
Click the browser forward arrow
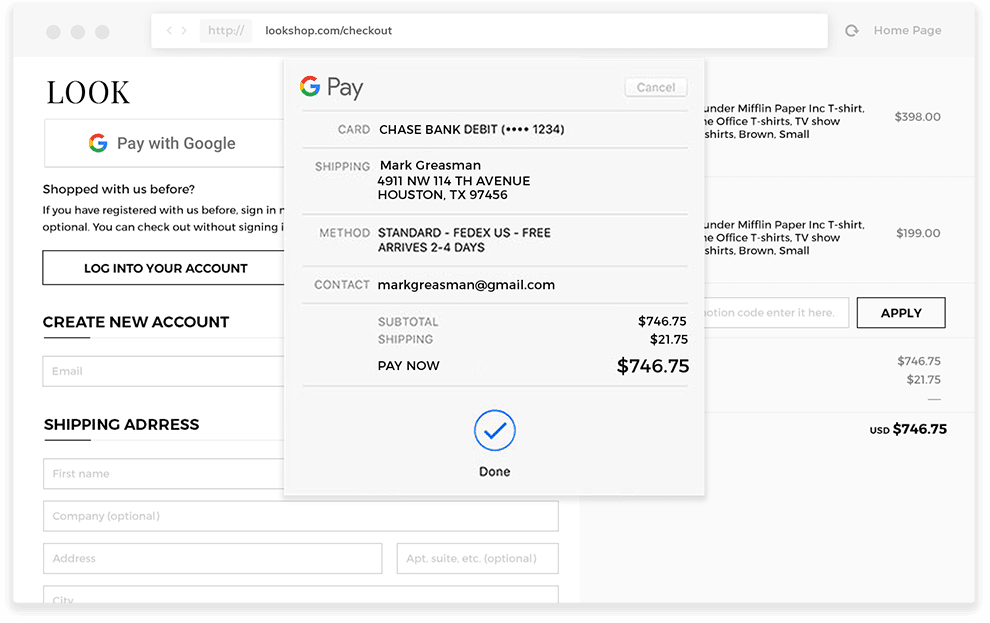[x=184, y=31]
